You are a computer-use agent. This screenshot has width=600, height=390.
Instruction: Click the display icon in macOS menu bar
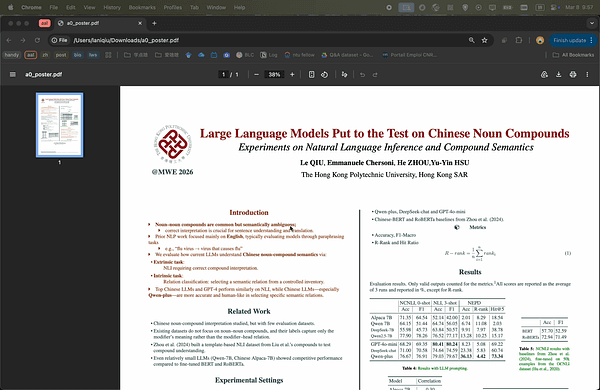(x=492, y=7)
